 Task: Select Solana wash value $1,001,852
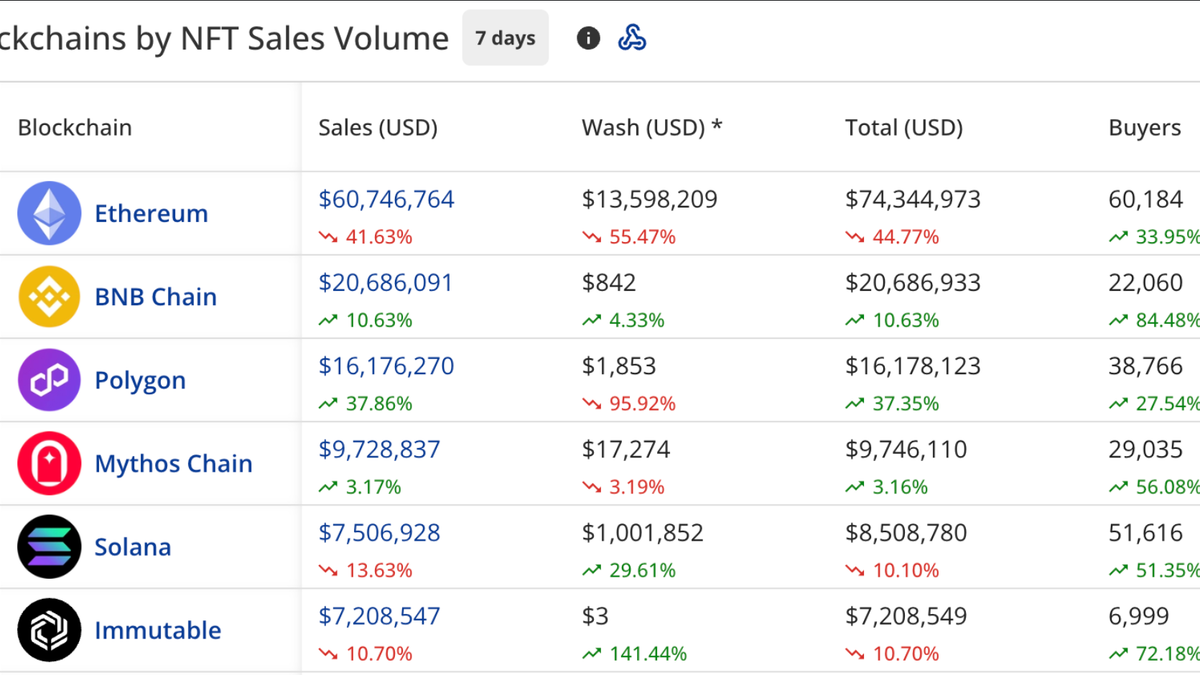(643, 533)
